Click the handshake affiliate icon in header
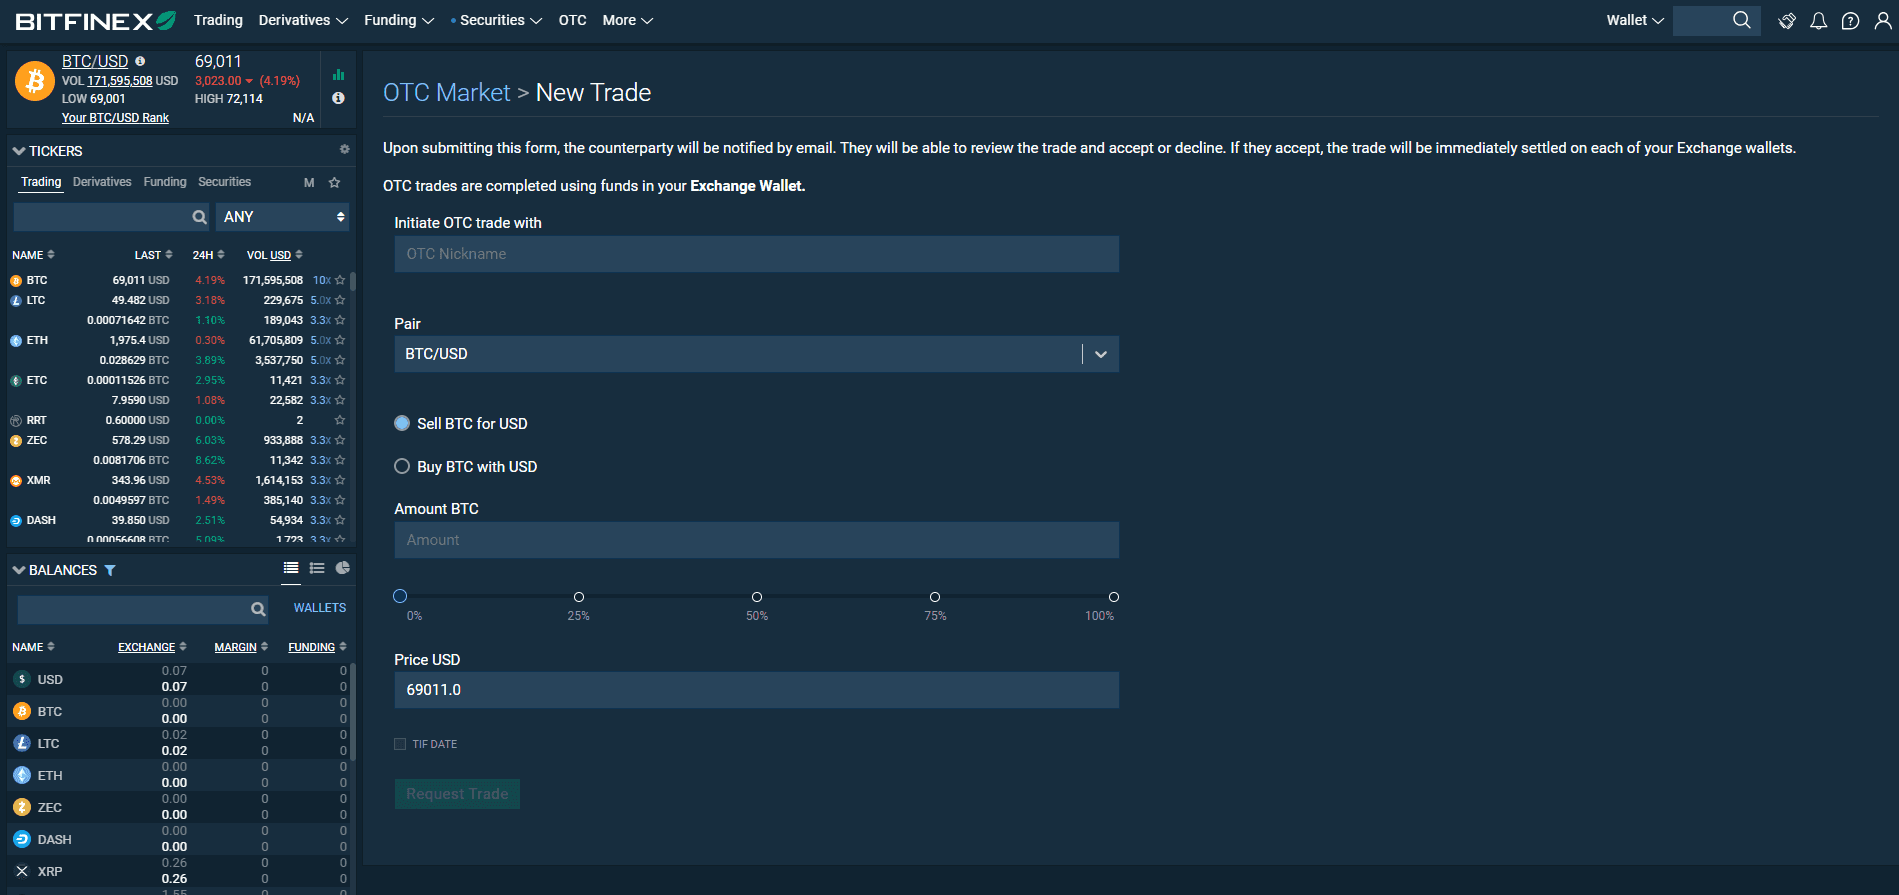This screenshot has width=1899, height=895. [x=1787, y=20]
